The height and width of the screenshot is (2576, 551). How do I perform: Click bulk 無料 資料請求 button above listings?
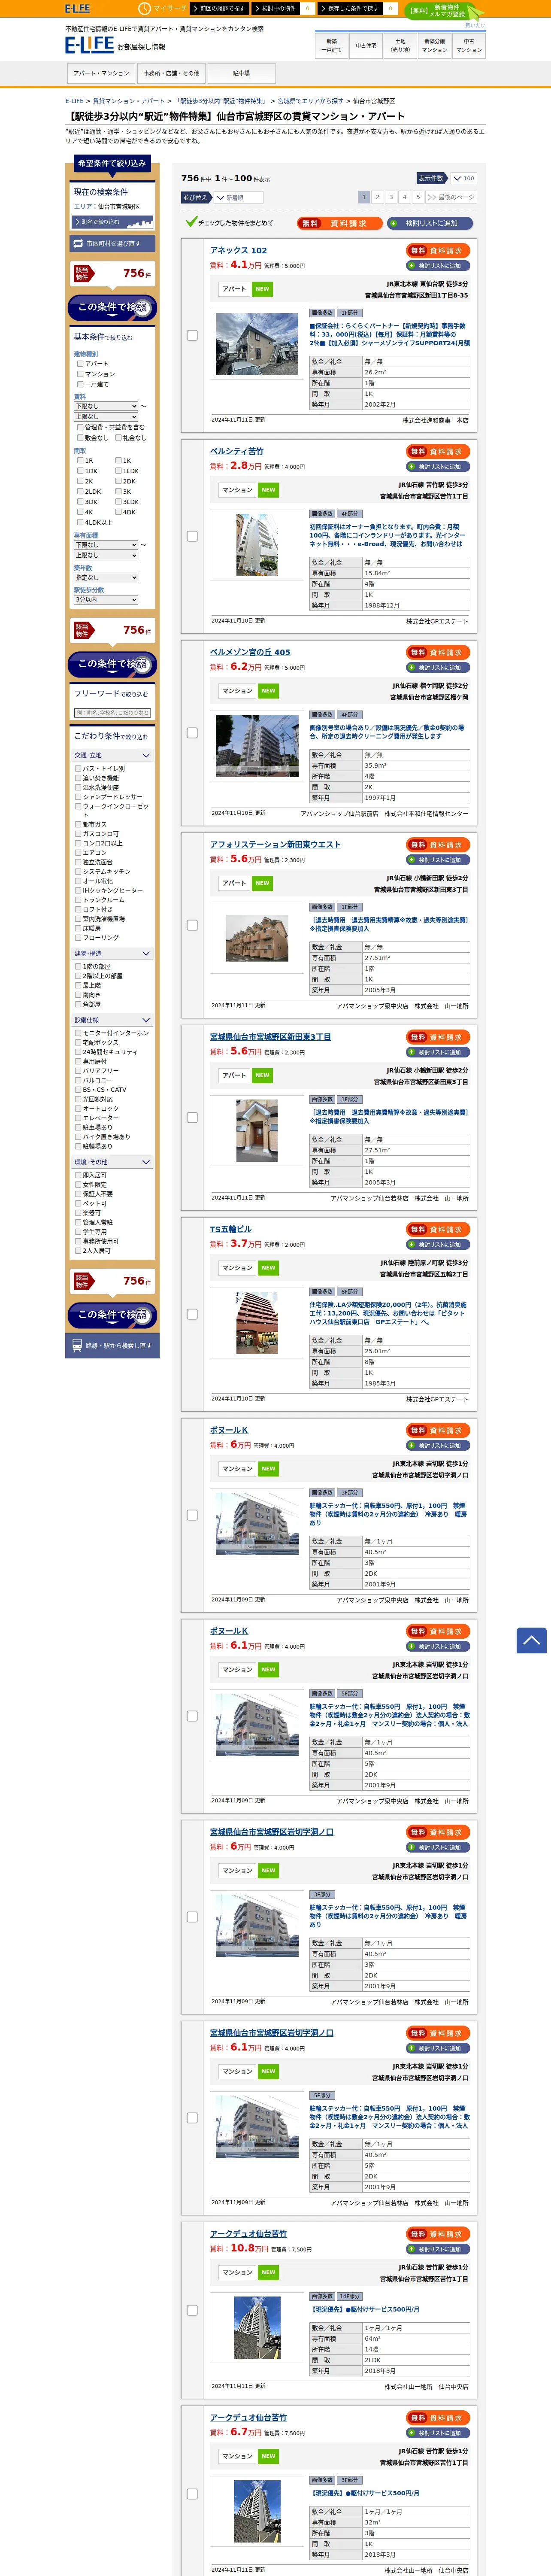(x=340, y=223)
